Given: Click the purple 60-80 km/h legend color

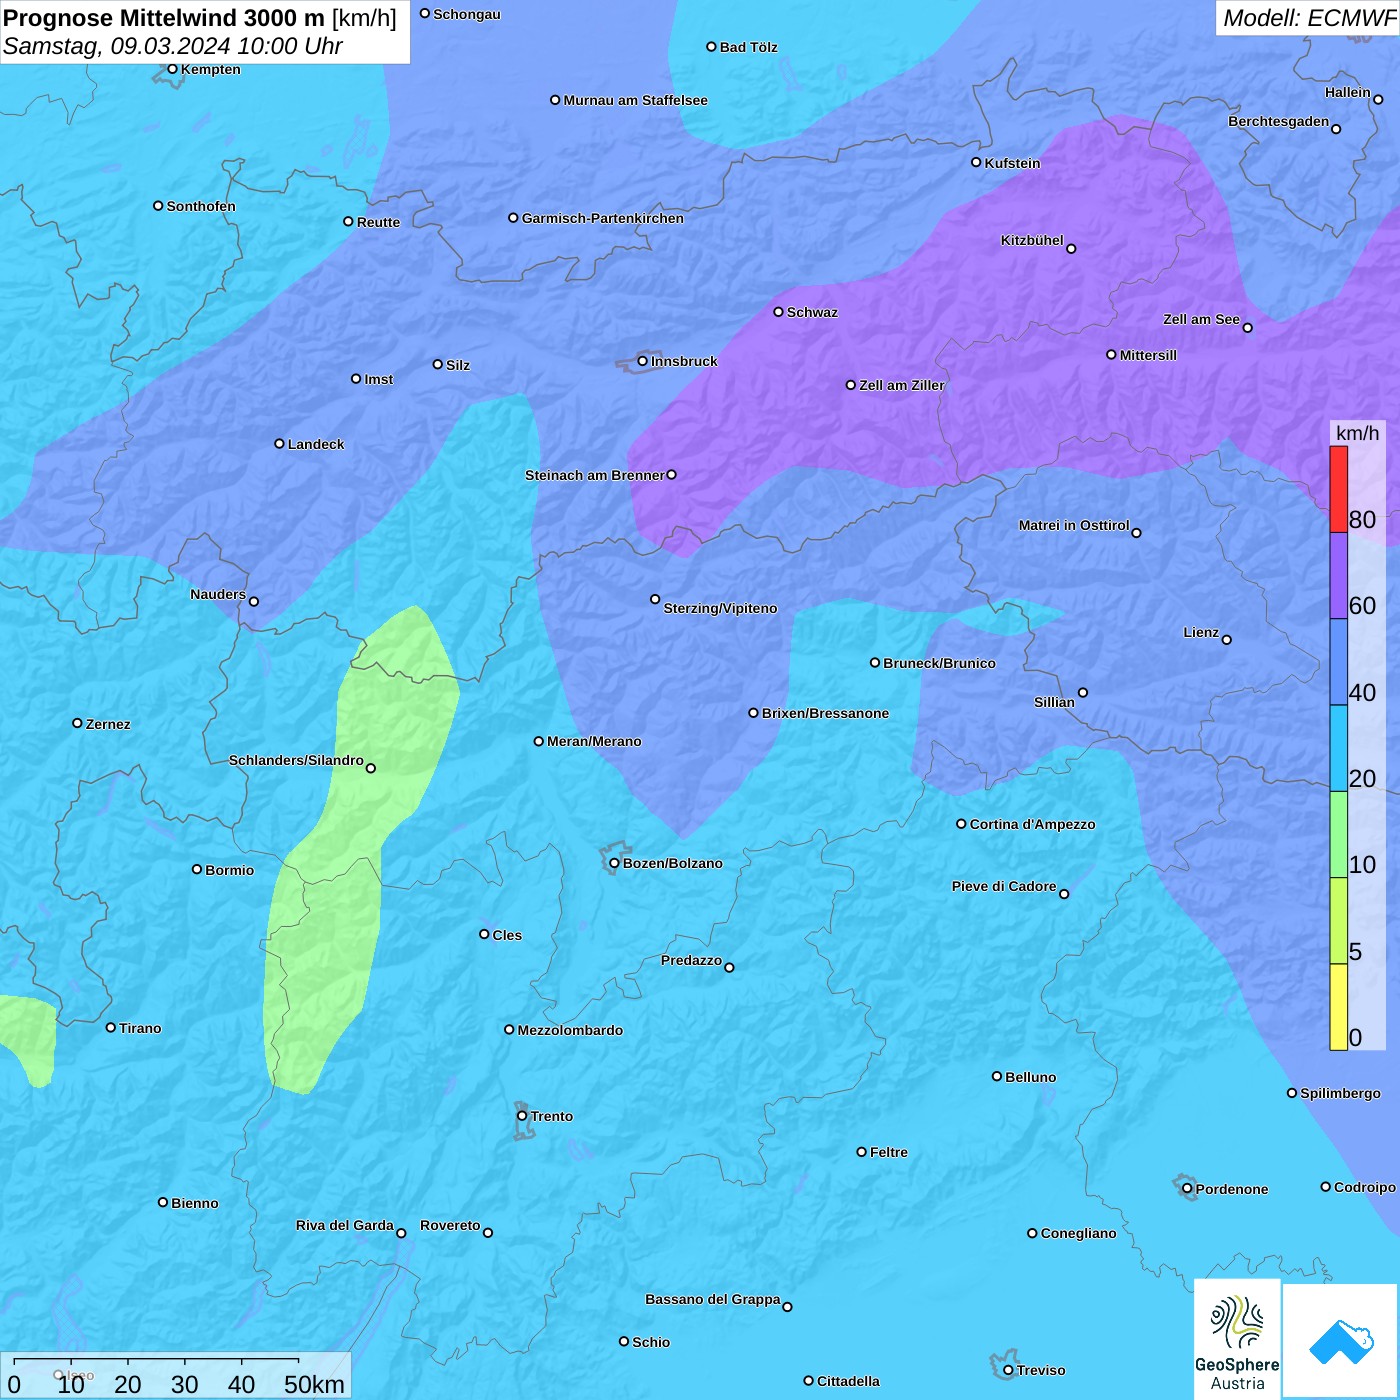Looking at the screenshot, I should (1338, 576).
